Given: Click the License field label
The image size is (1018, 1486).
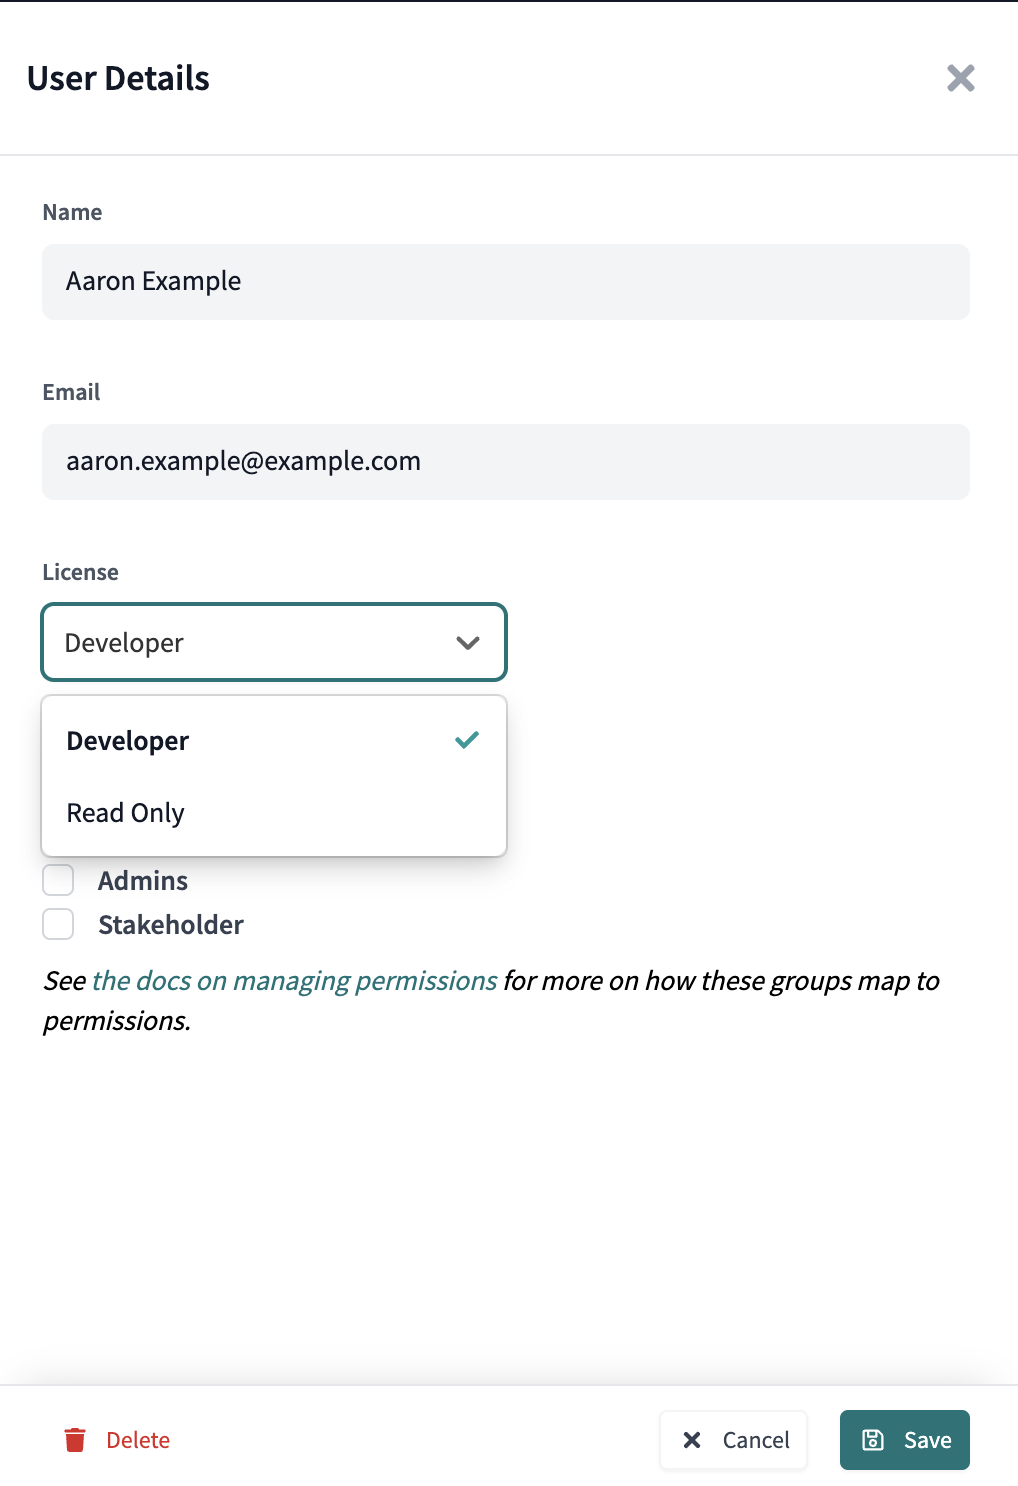Looking at the screenshot, I should [80, 571].
